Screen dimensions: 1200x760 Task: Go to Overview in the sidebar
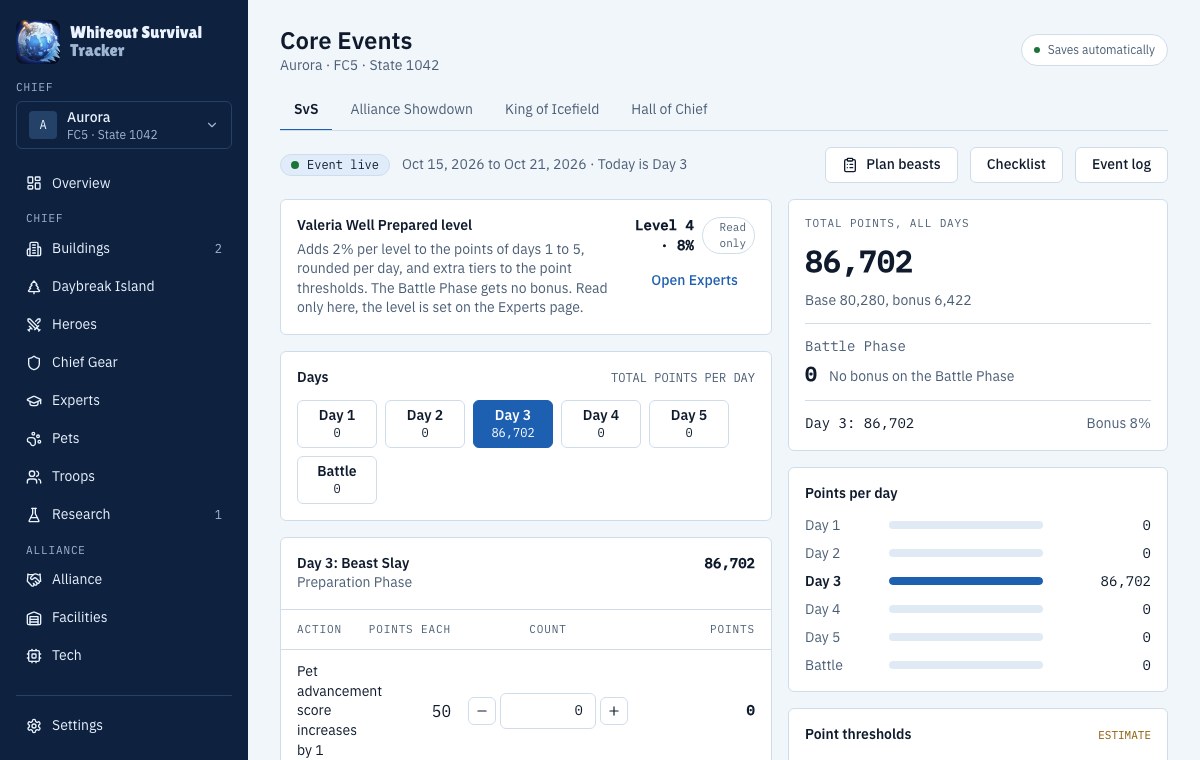[124, 183]
